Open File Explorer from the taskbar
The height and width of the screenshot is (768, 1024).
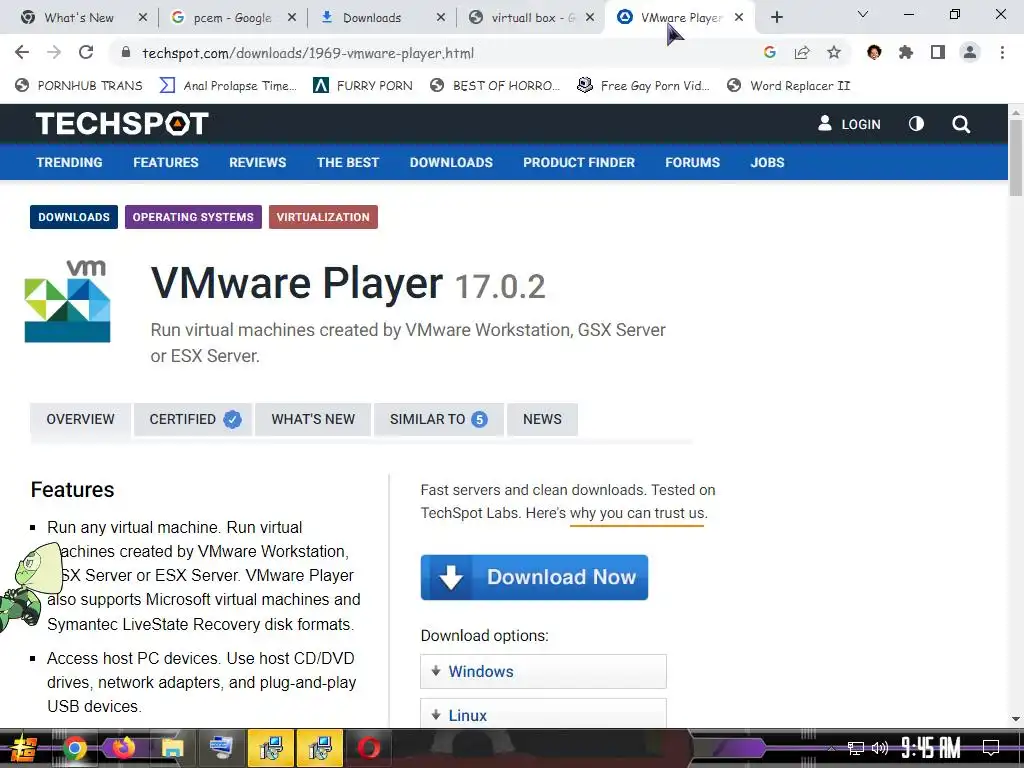pyautogui.click(x=172, y=748)
